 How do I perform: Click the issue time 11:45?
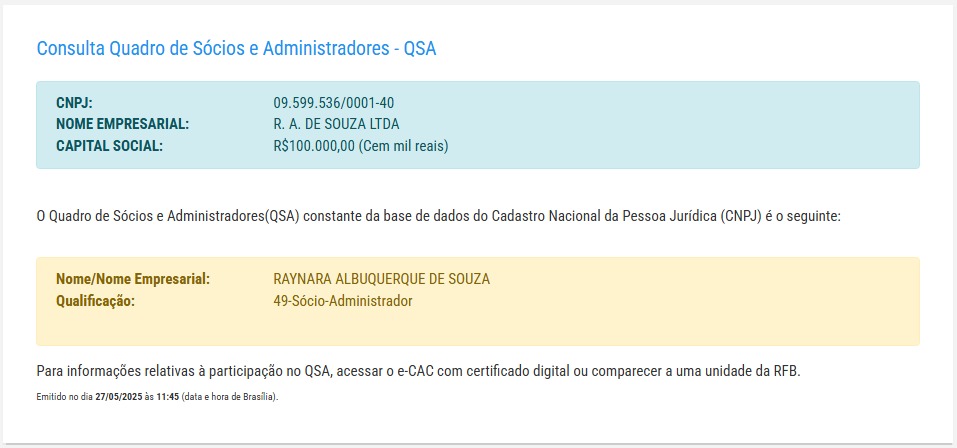point(167,397)
